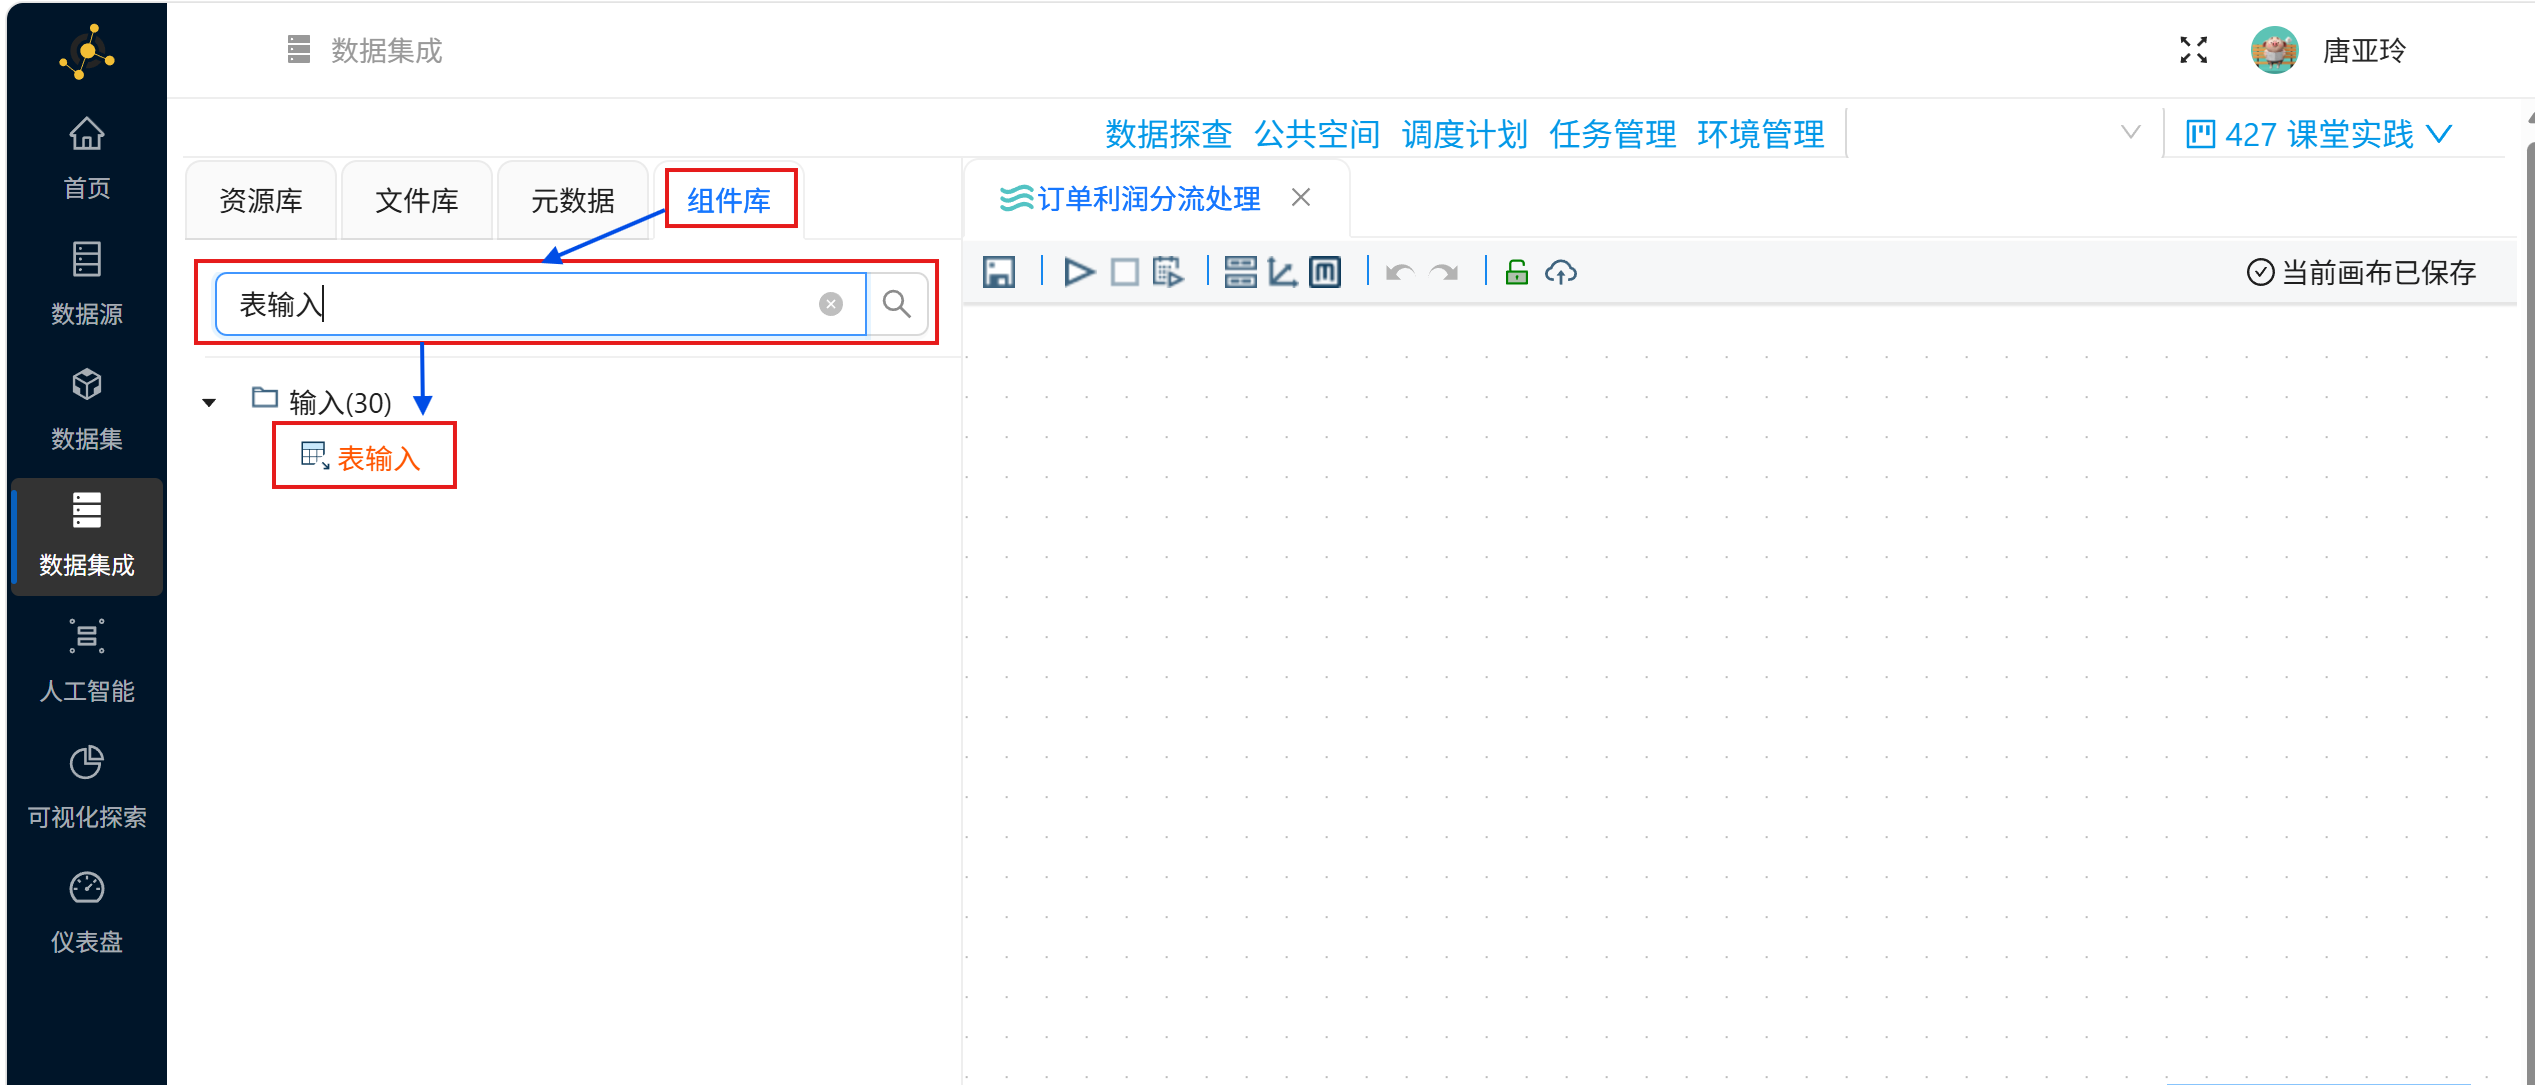The width and height of the screenshot is (2535, 1085).
Task: Click the cloud upload publish icon
Action: pyautogui.click(x=1560, y=272)
